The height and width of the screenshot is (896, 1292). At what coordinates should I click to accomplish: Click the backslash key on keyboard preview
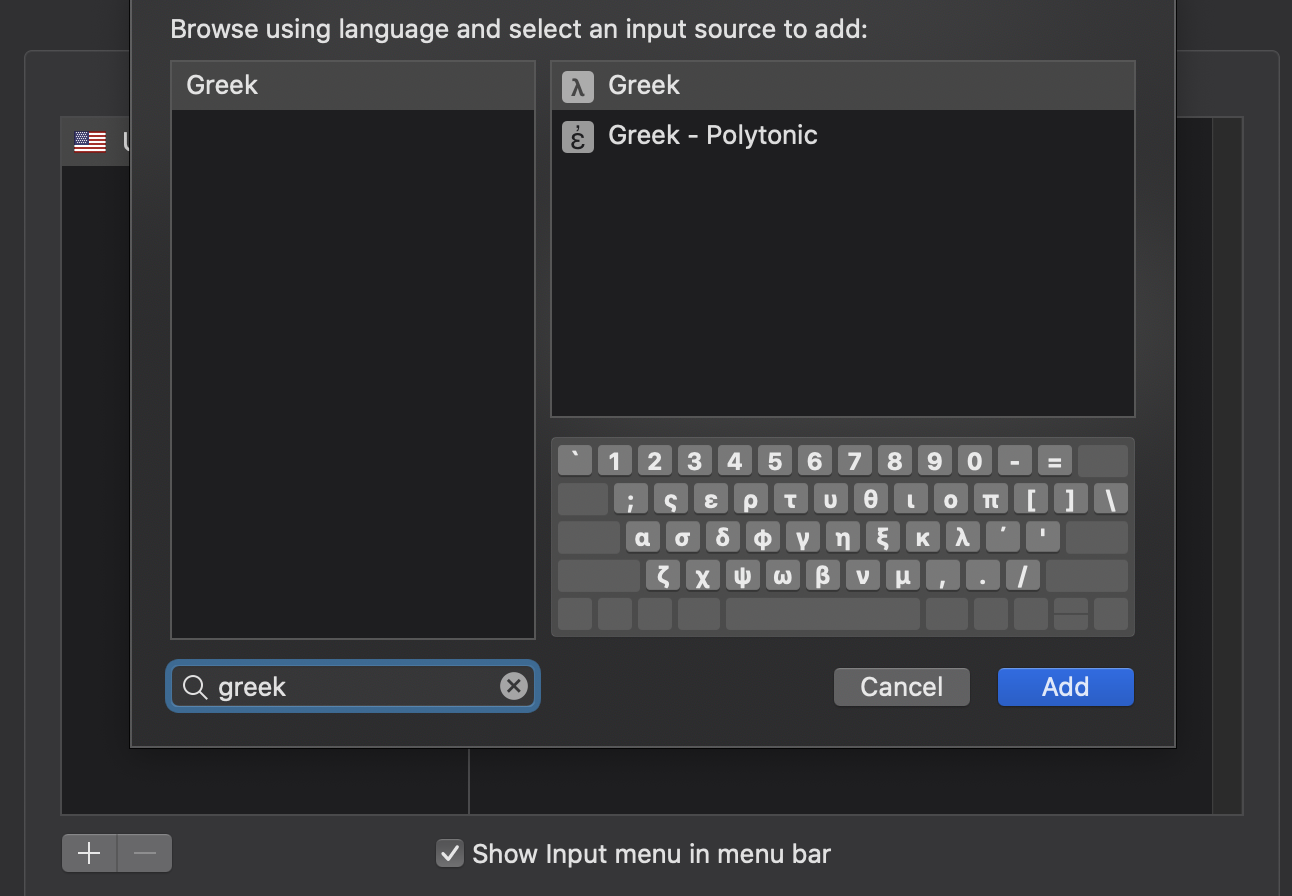pyautogui.click(x=1111, y=499)
